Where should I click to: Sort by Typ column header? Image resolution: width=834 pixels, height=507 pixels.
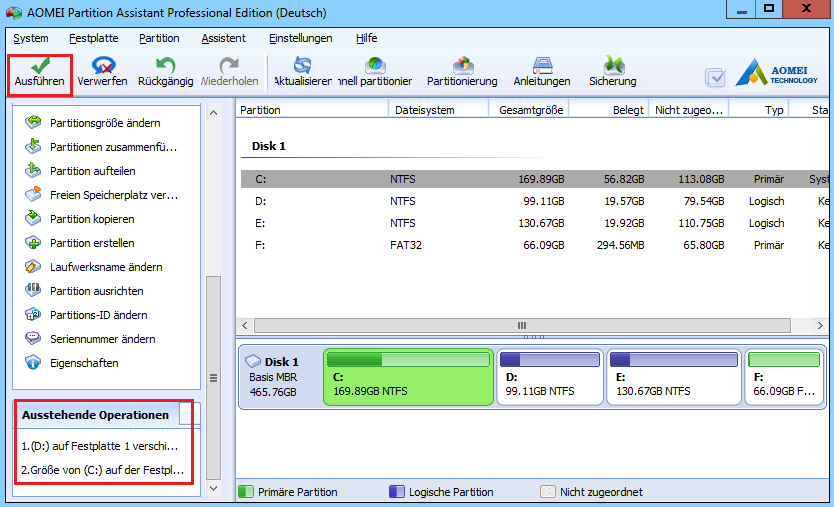pyautogui.click(x=758, y=110)
